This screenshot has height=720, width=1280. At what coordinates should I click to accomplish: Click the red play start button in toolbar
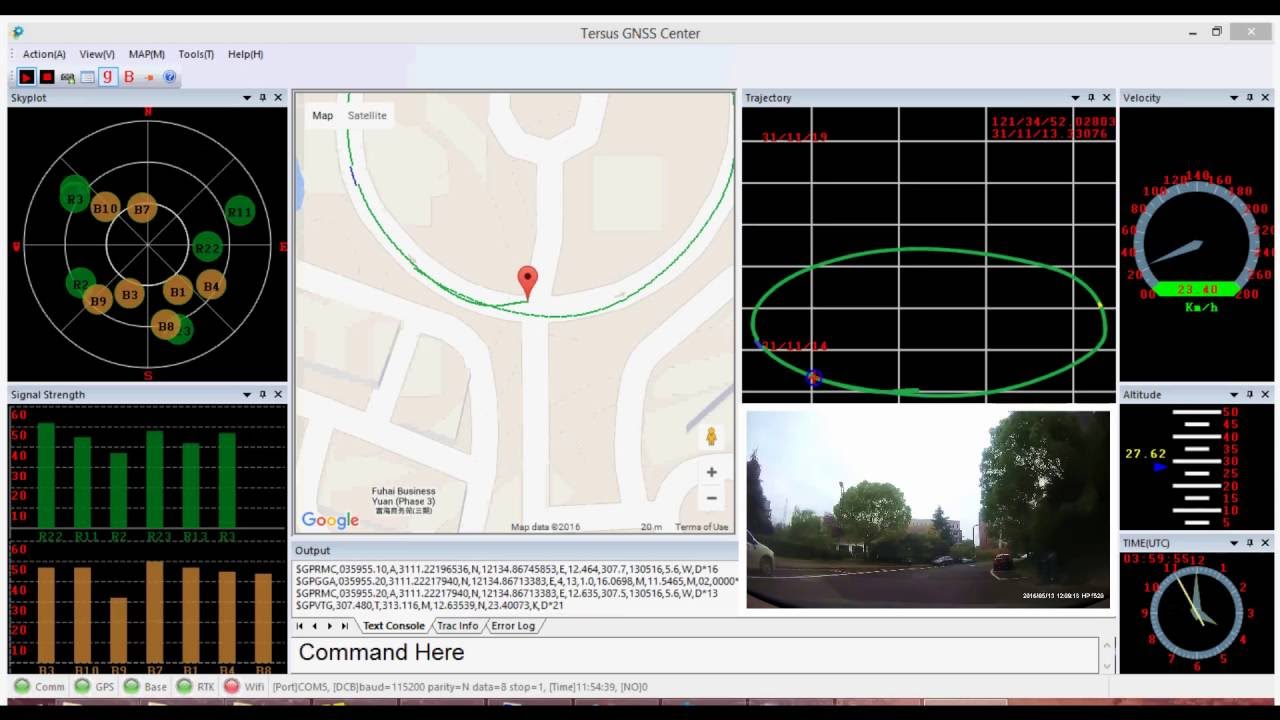(x=26, y=77)
